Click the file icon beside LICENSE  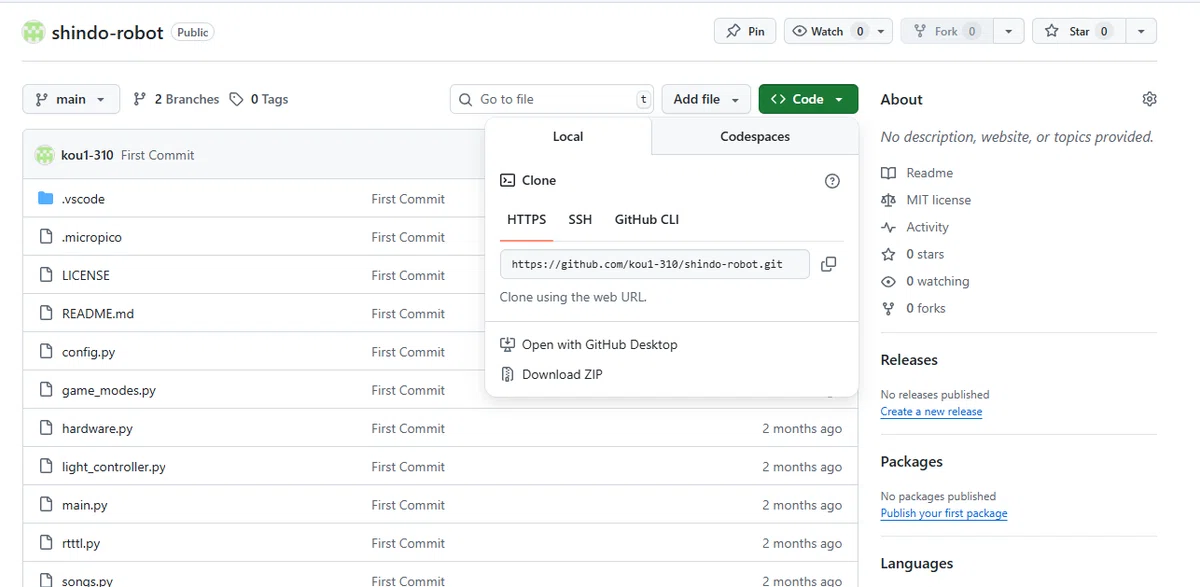click(45, 275)
